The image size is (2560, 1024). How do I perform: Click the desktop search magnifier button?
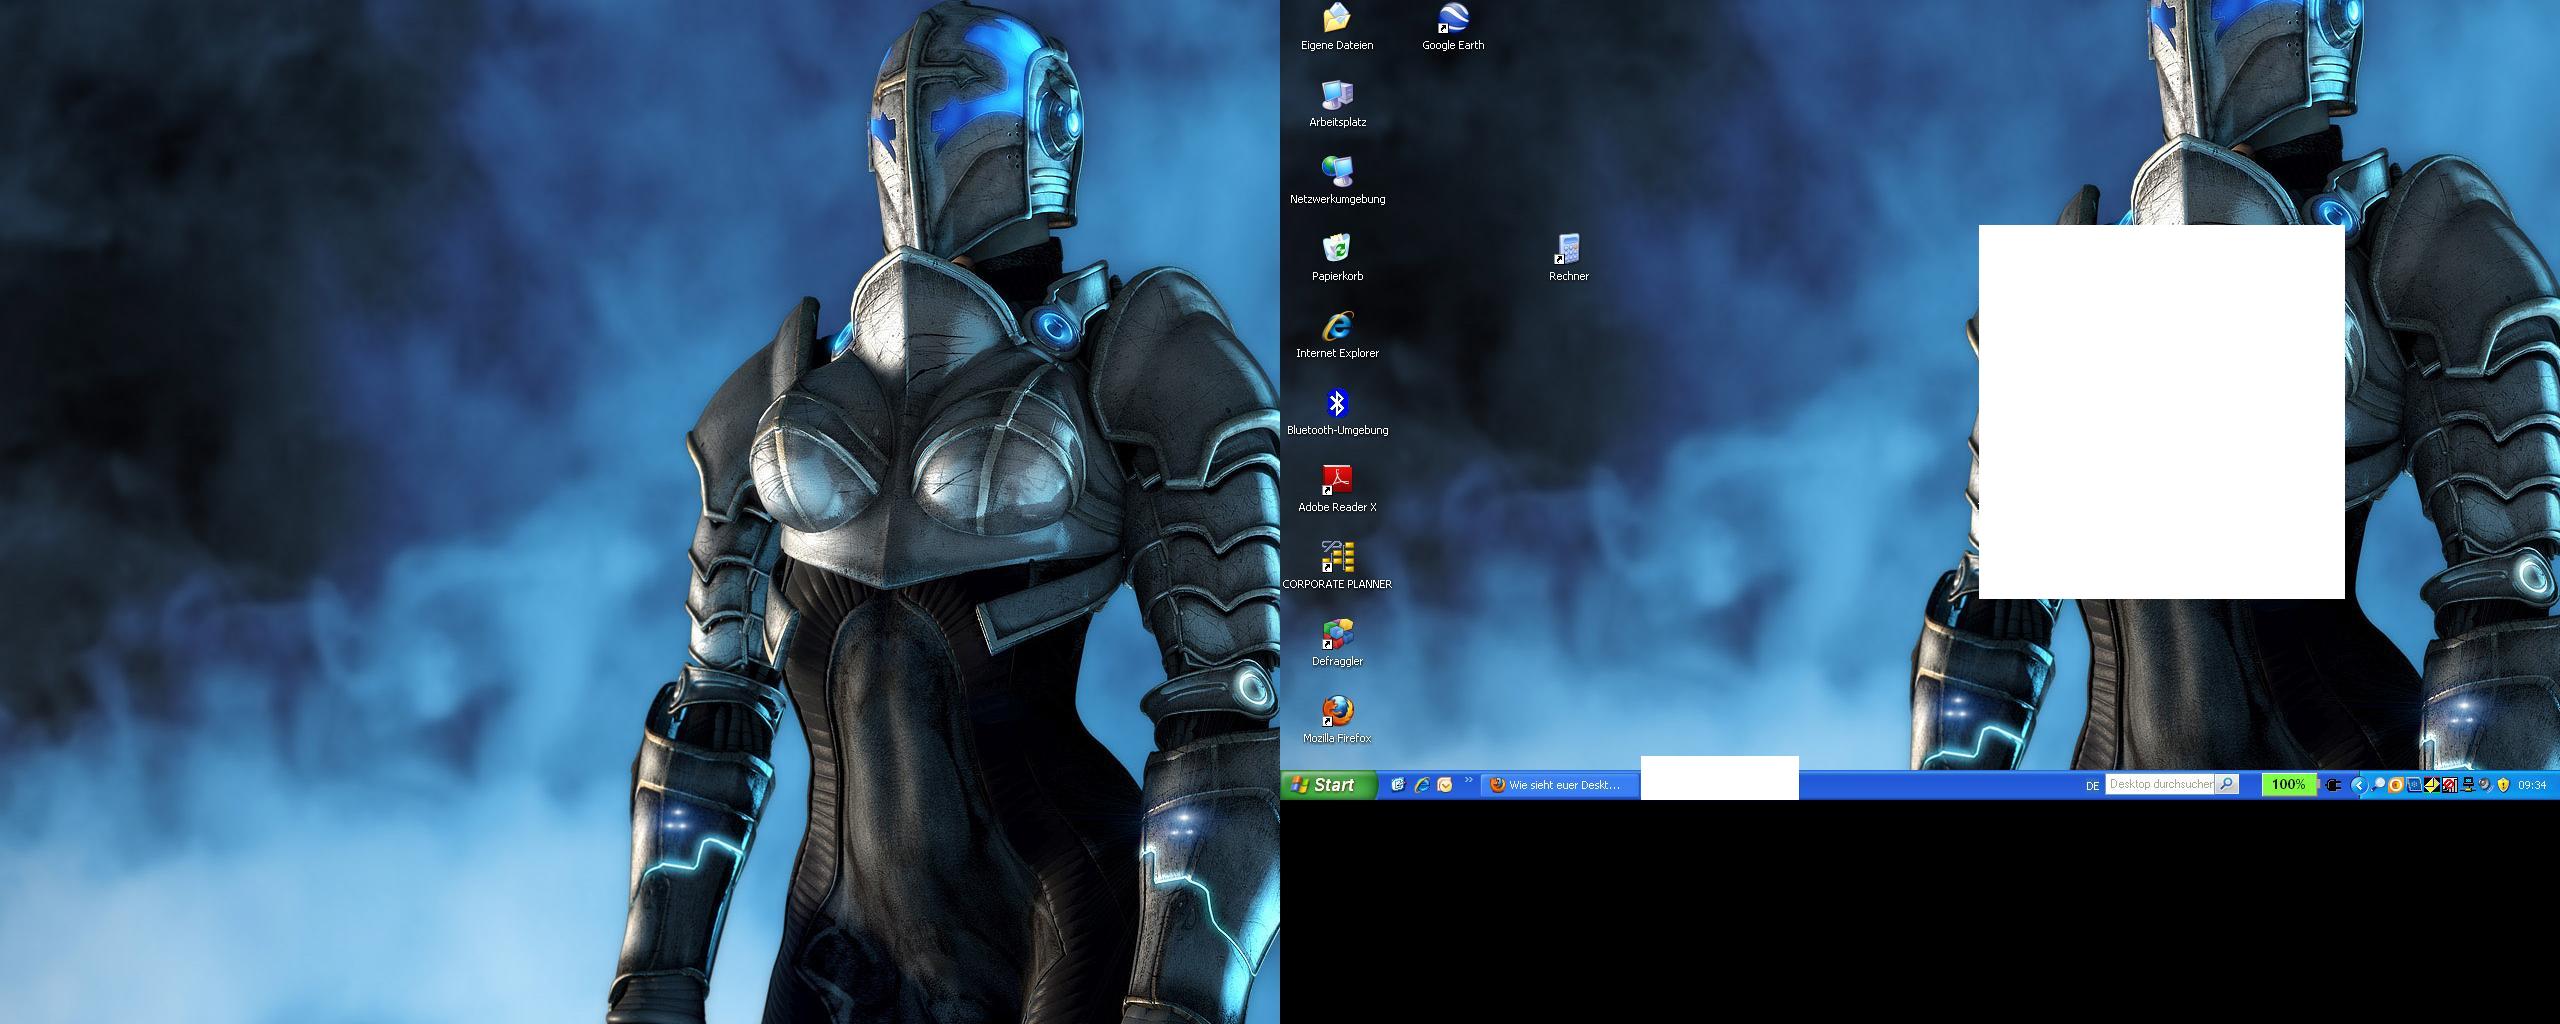(x=2227, y=785)
